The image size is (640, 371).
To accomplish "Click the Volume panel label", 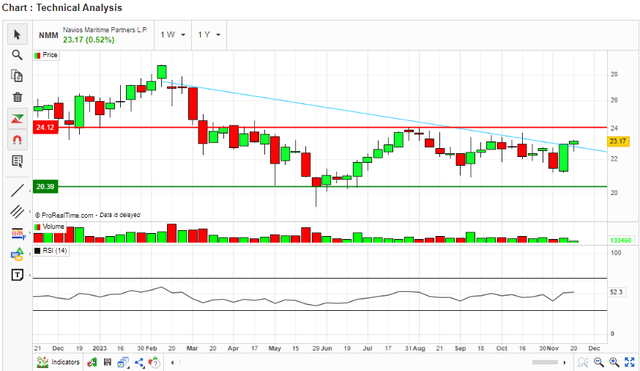I will click(49, 227).
